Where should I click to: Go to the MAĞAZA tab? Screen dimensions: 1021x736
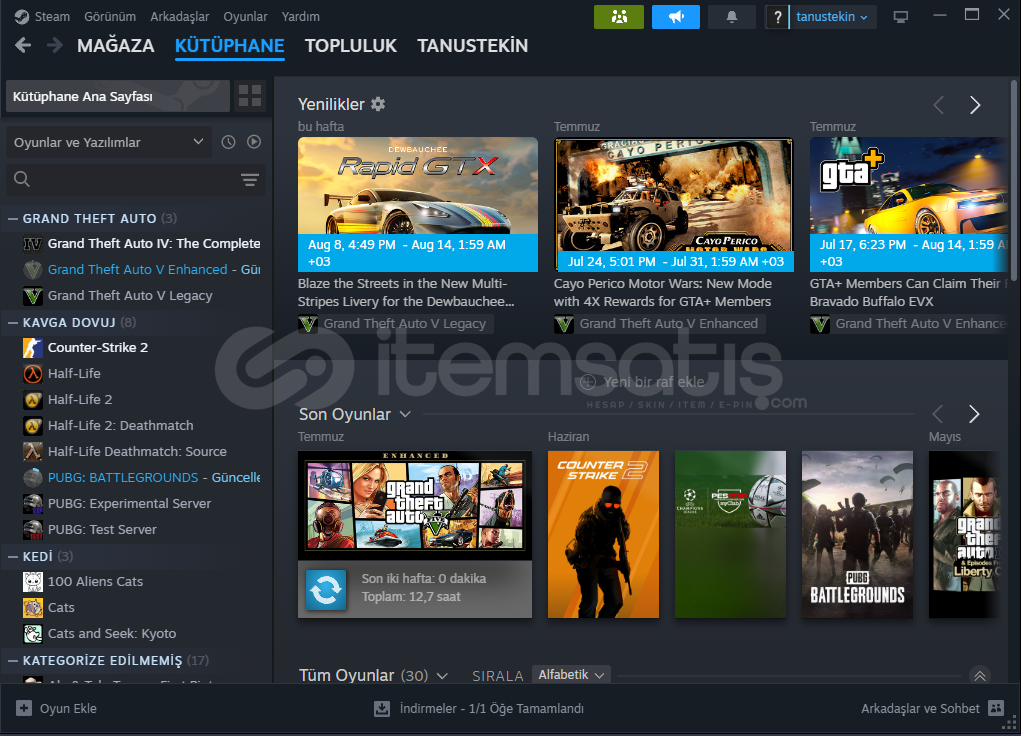click(116, 46)
